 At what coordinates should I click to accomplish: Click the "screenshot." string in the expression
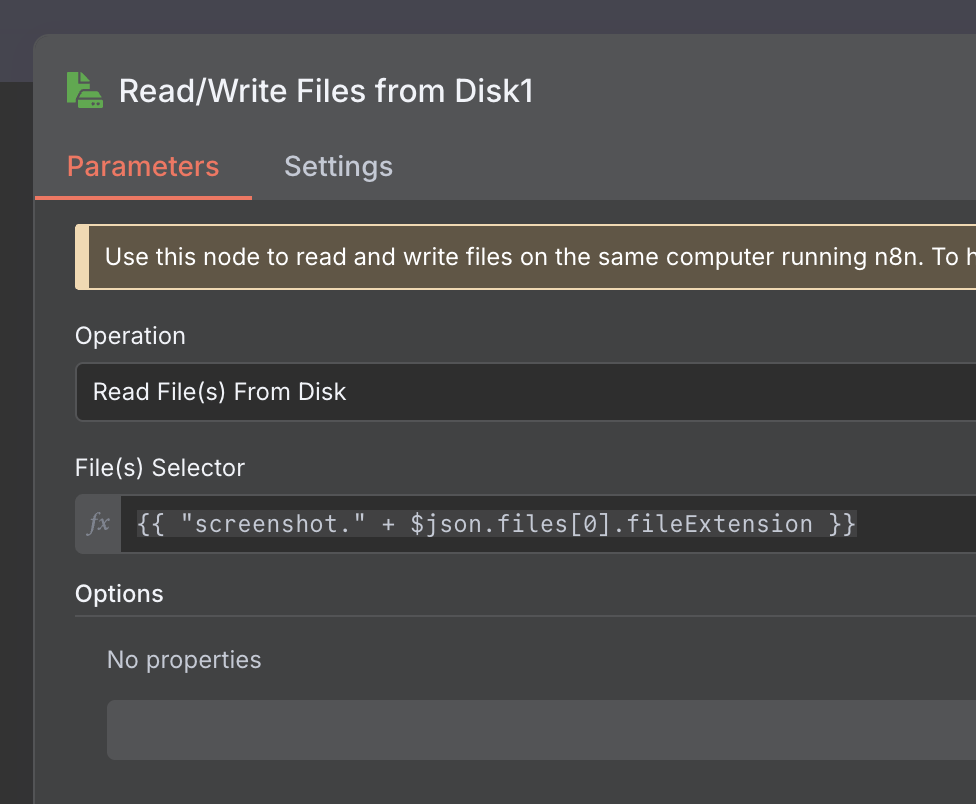273,524
